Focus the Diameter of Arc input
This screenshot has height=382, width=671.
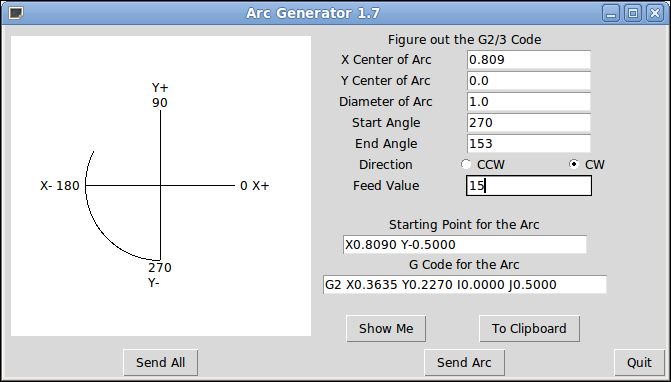[x=529, y=102]
